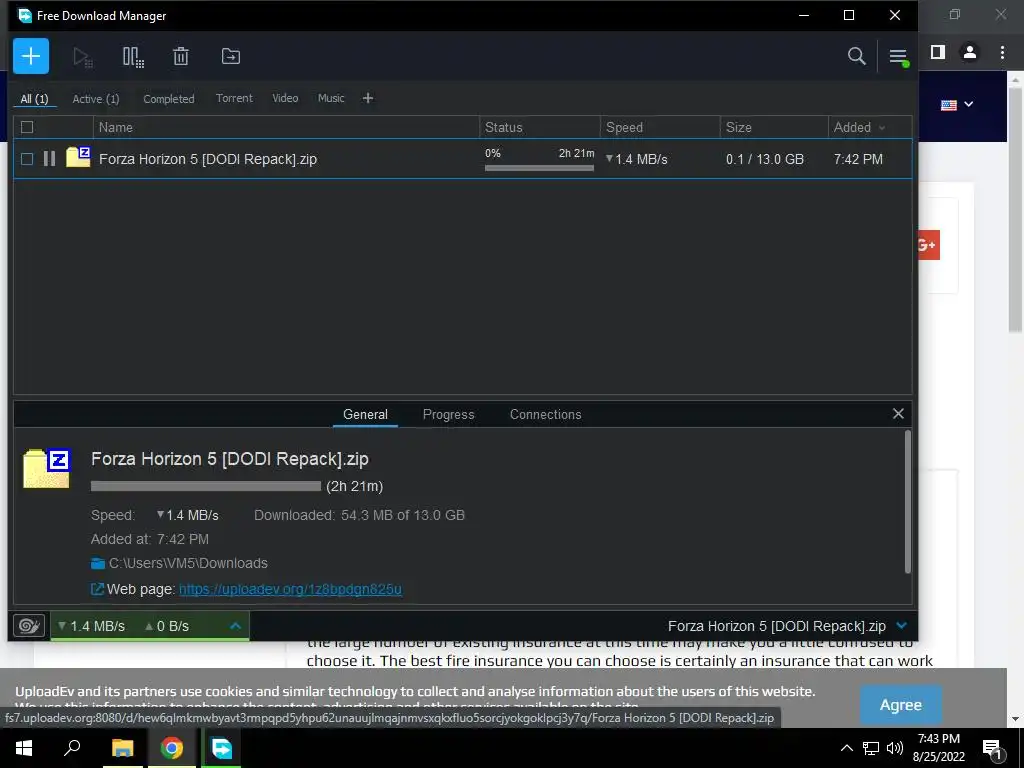
Task: Sort by Size column header
Action: click(x=774, y=127)
